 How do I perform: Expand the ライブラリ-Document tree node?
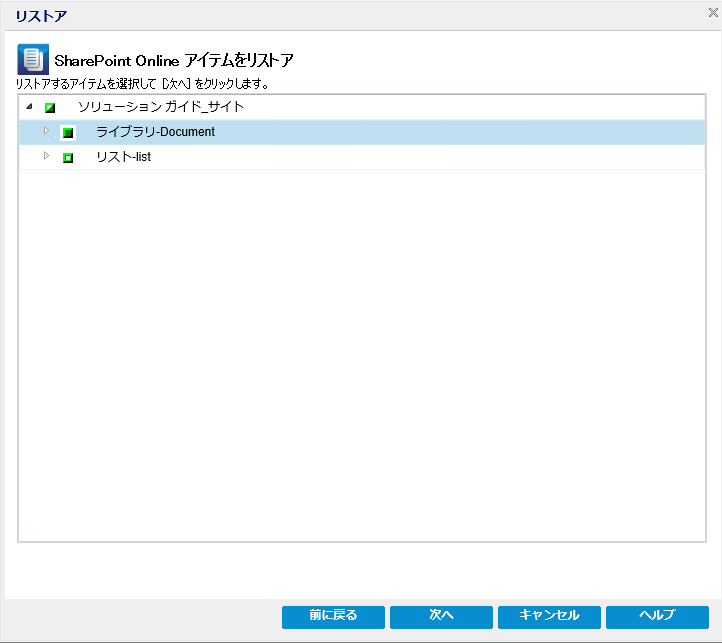click(x=46, y=131)
